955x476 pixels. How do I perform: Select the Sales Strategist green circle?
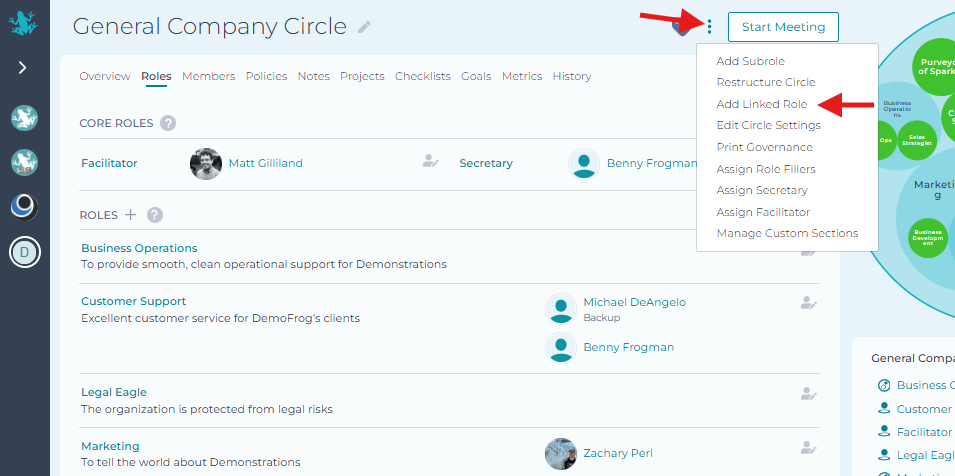point(916,140)
